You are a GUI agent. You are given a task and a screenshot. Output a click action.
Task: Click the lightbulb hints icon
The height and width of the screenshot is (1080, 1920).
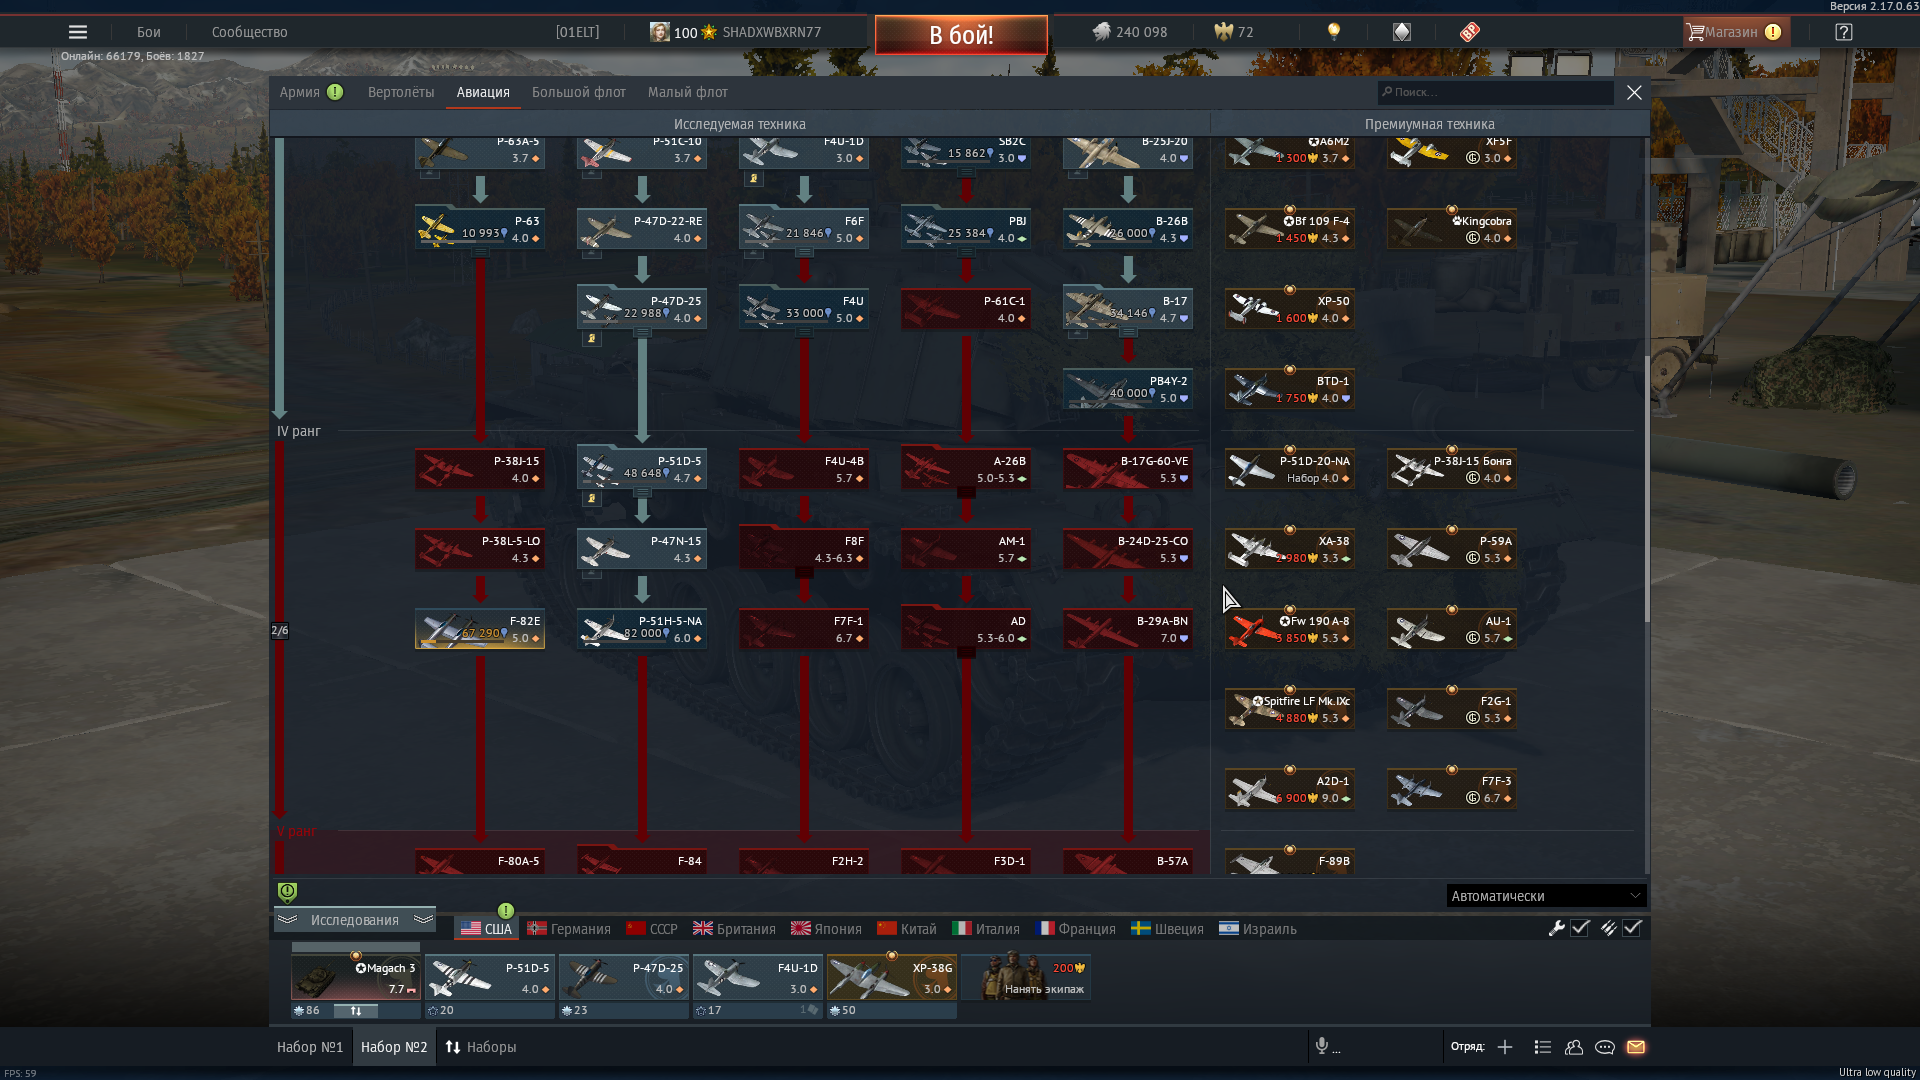coord(1333,32)
